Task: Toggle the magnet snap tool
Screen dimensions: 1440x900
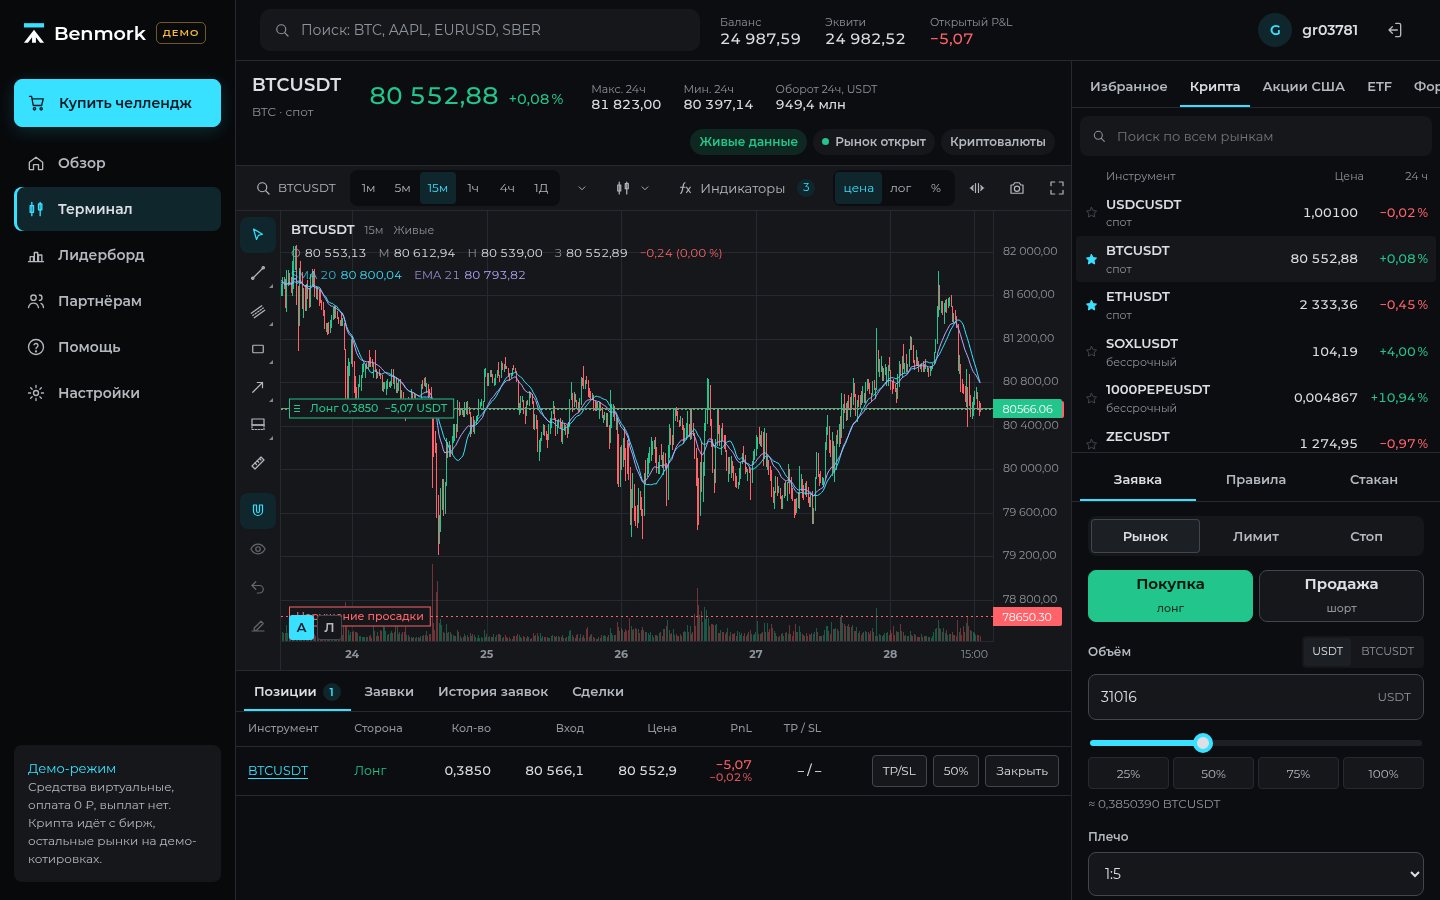Action: (x=258, y=510)
